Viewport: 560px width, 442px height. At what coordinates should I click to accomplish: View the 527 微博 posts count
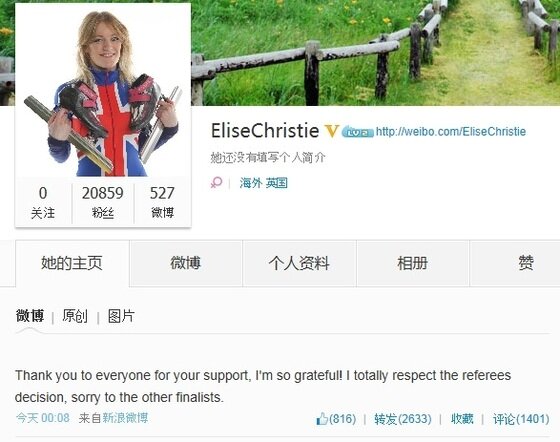tap(162, 202)
